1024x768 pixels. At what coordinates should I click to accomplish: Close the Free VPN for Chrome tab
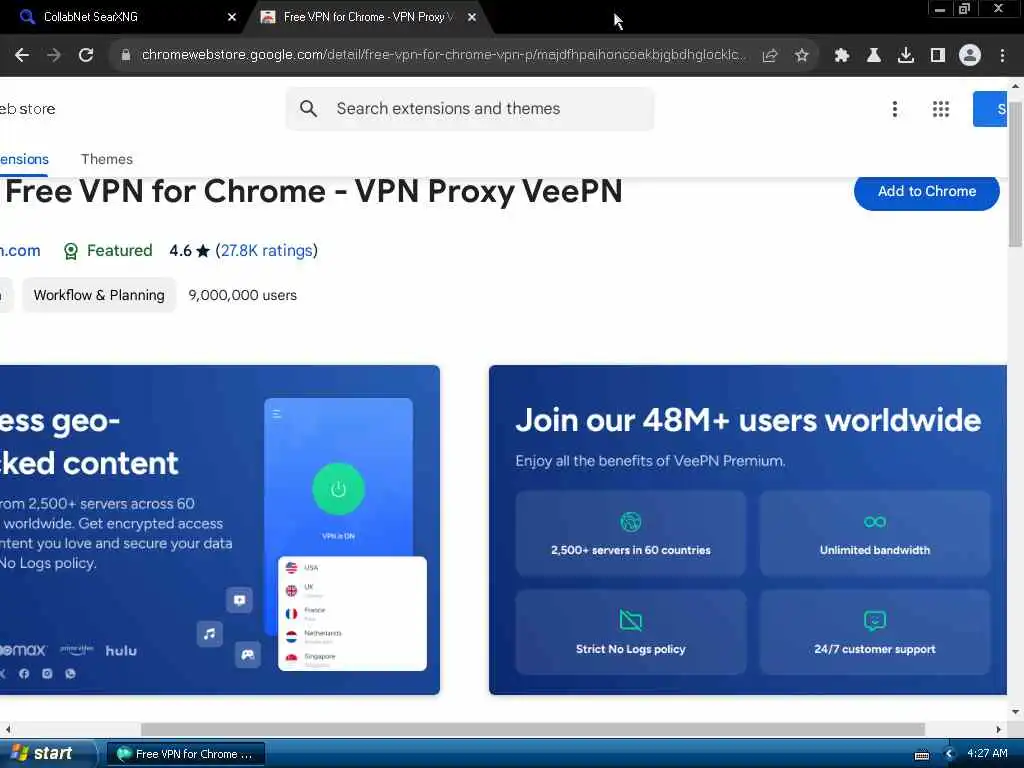coord(472,17)
